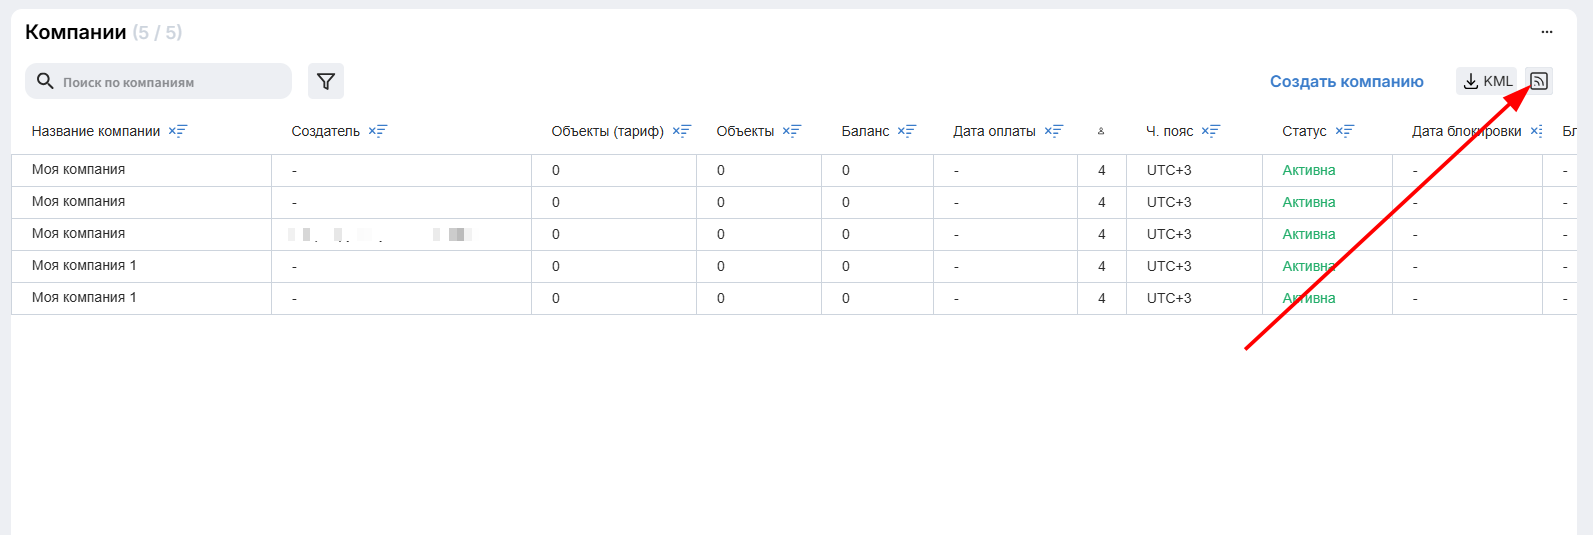Click Активна status in the first row

(x=1309, y=170)
